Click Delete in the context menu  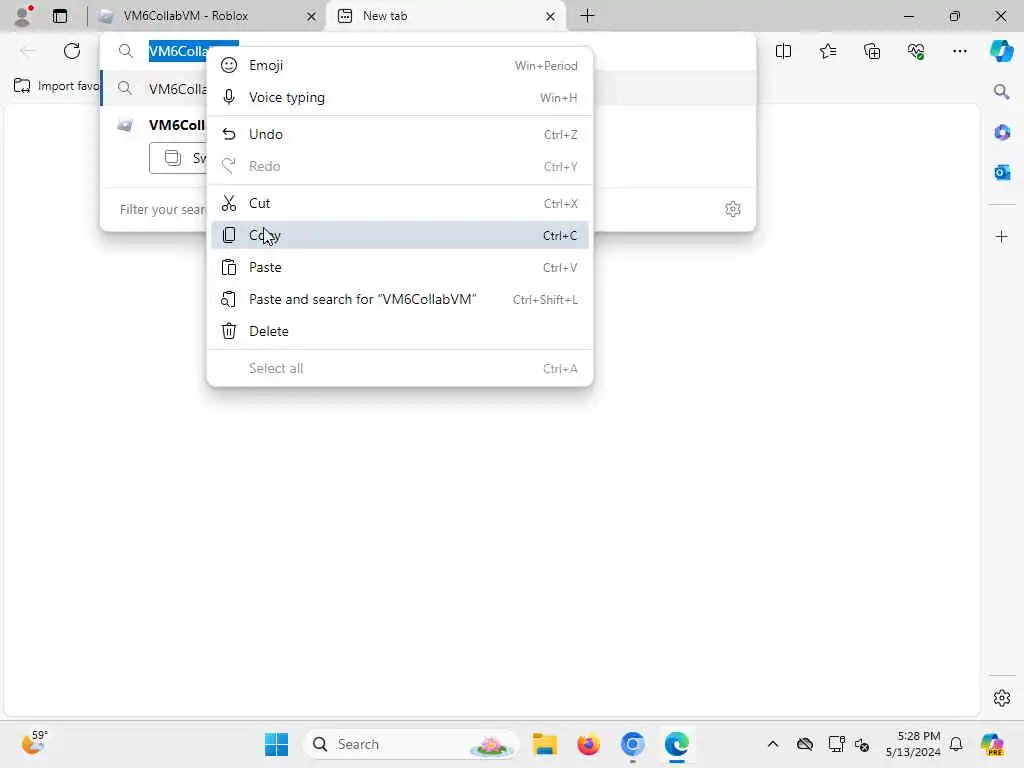point(400,331)
